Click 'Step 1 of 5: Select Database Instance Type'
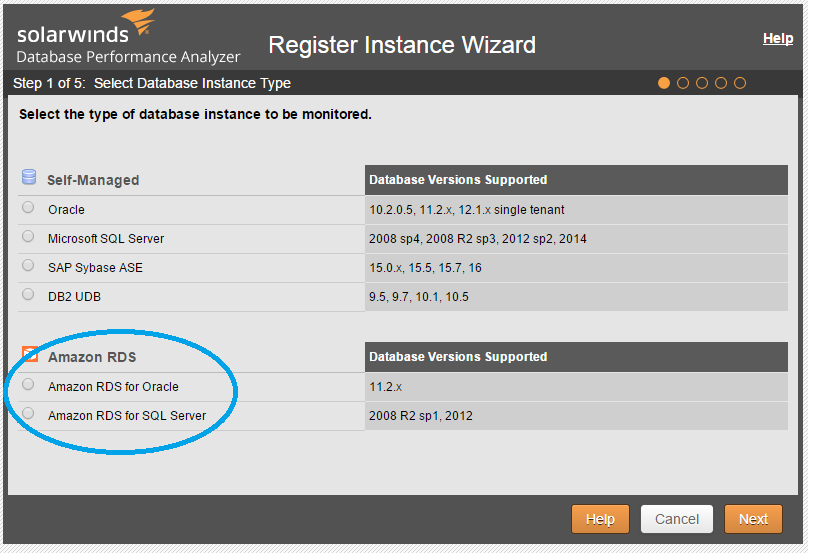Image resolution: width=824 pixels, height=553 pixels. tap(152, 83)
